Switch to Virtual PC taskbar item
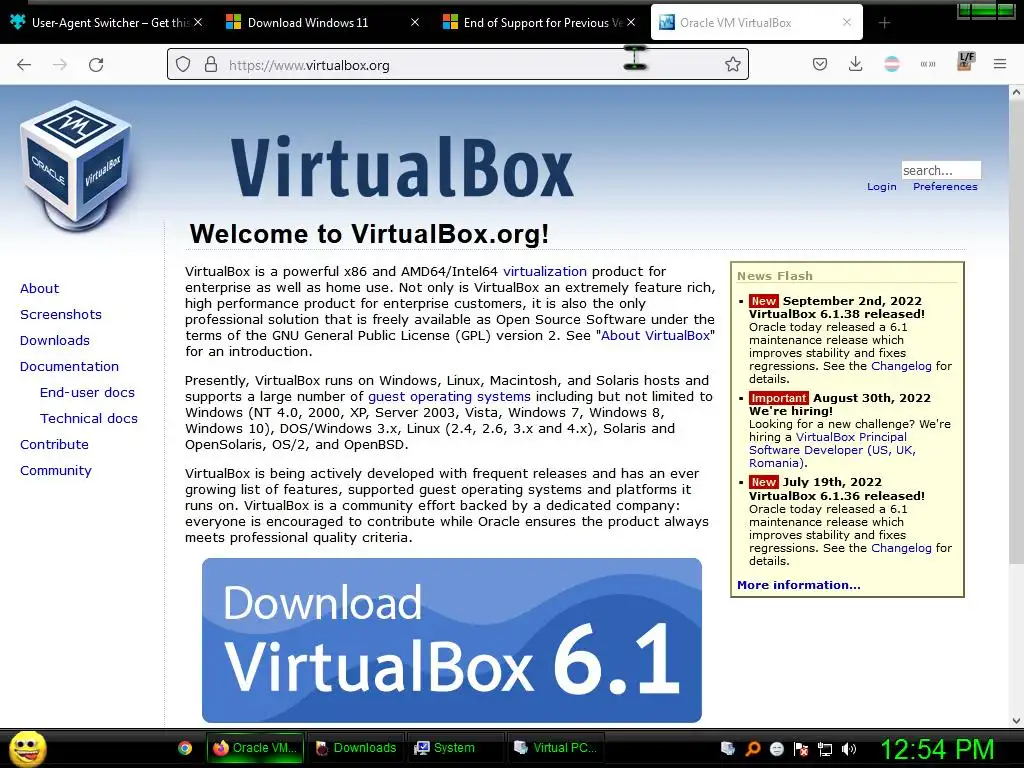The image size is (1024, 768). pyautogui.click(x=556, y=748)
